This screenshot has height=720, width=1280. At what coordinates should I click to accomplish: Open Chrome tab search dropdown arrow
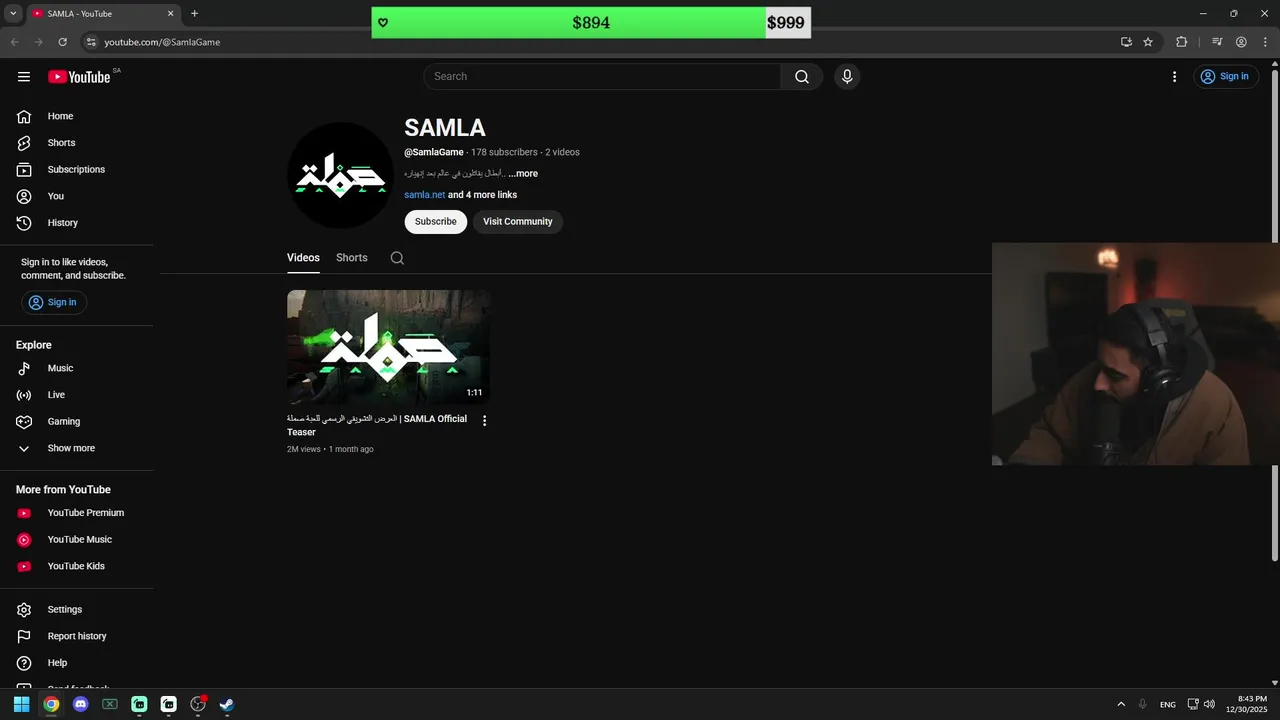(13, 14)
